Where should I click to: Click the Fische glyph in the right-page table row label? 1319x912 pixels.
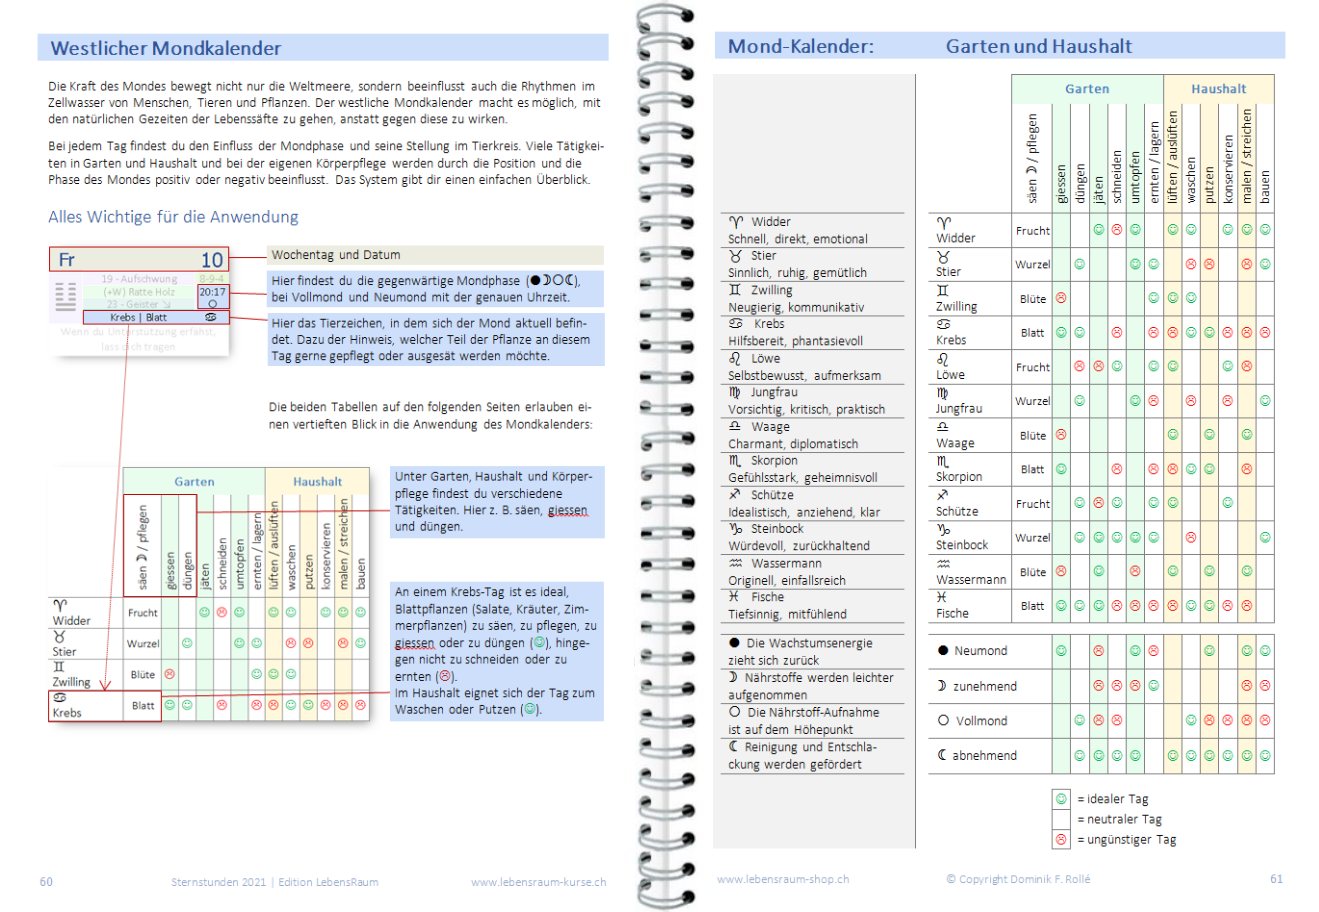(x=943, y=598)
